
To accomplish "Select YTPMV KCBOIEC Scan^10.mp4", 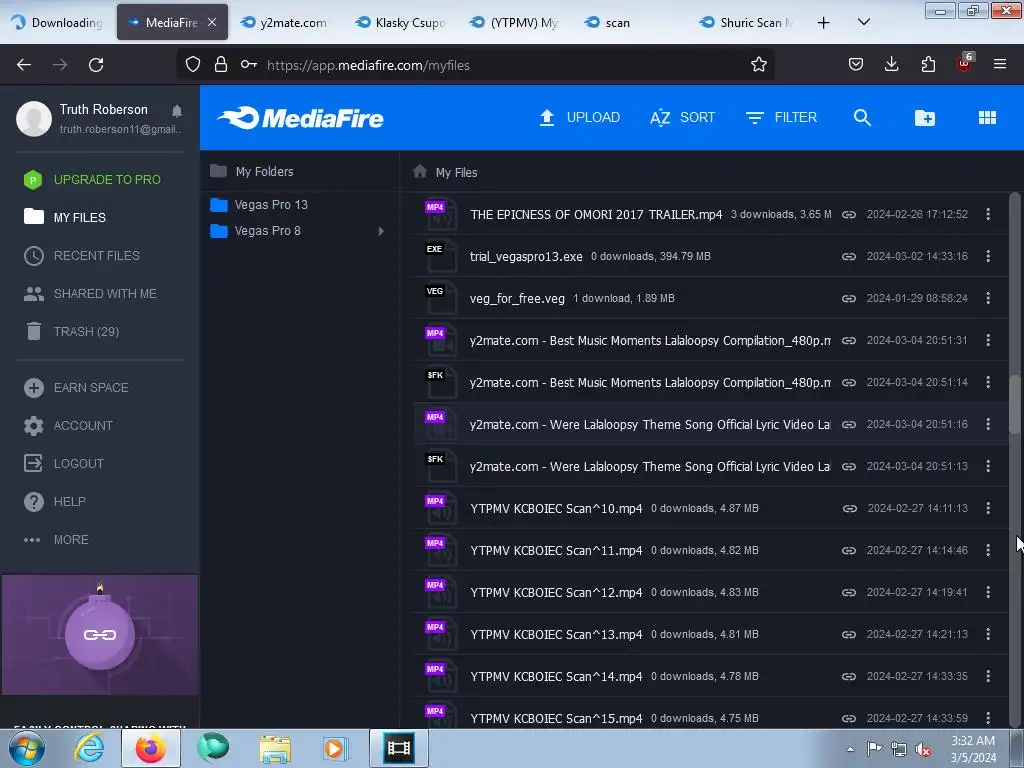I will (x=556, y=509).
